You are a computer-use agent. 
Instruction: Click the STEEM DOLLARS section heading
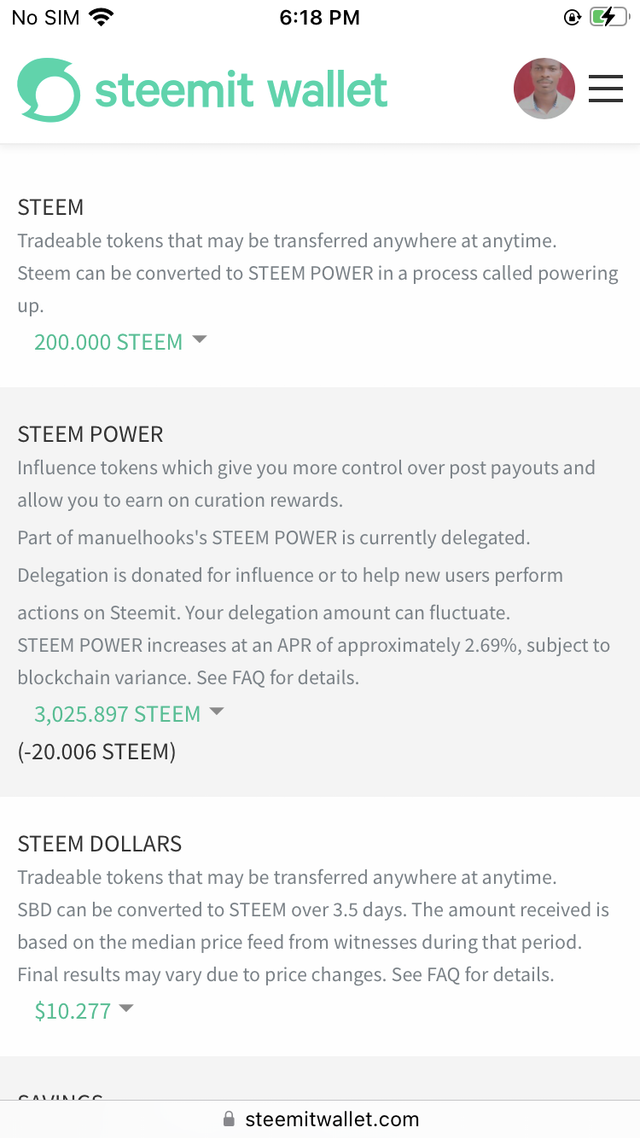pos(99,844)
